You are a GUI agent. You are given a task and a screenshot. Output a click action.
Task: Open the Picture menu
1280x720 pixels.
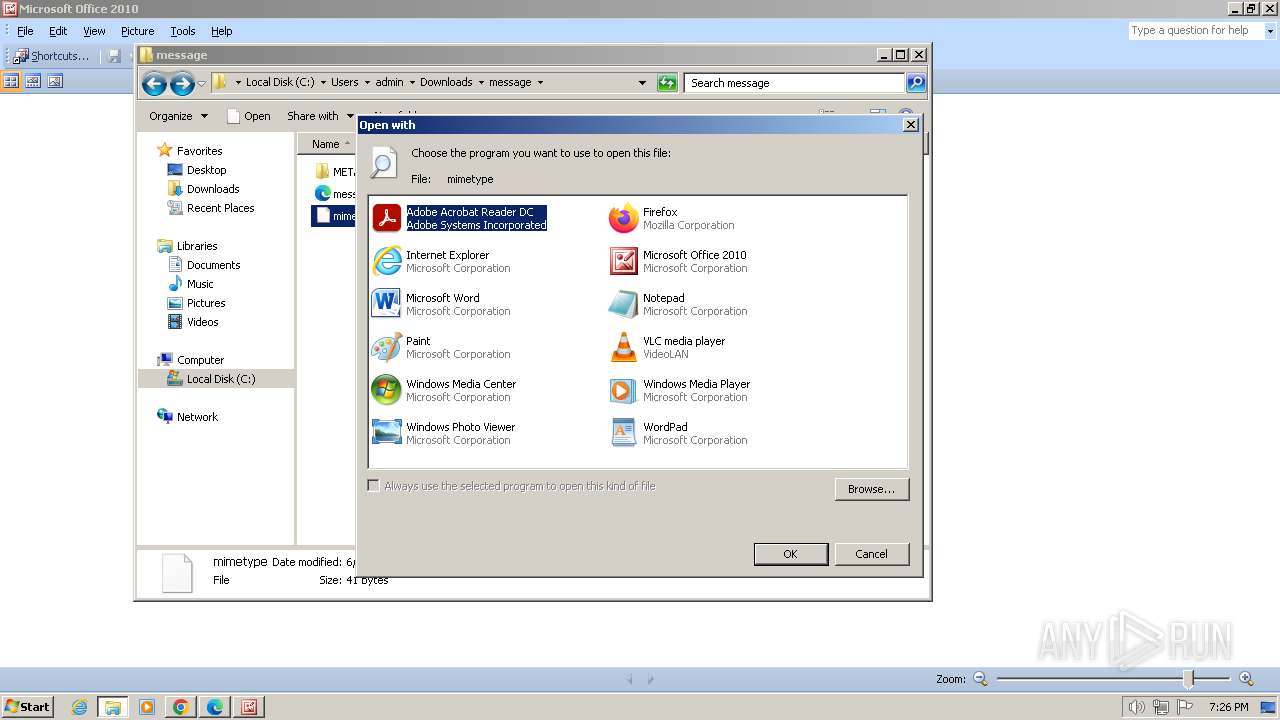coord(138,31)
